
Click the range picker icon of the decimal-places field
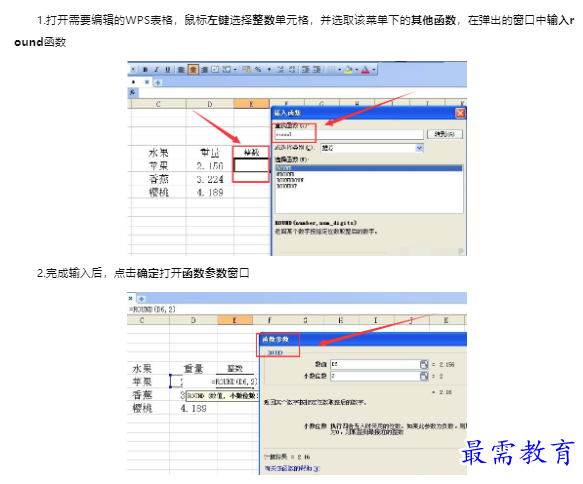pos(424,376)
